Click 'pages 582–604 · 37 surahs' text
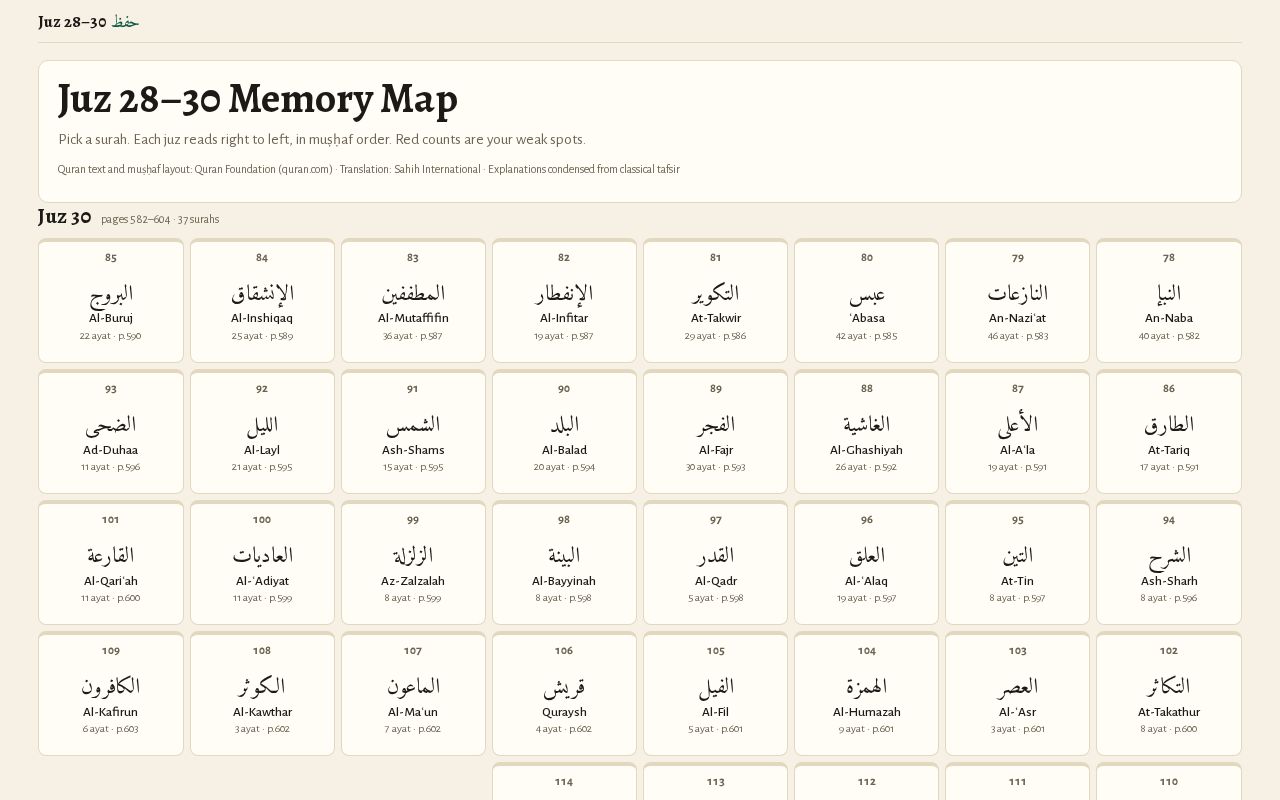1280x800 pixels. pos(160,219)
